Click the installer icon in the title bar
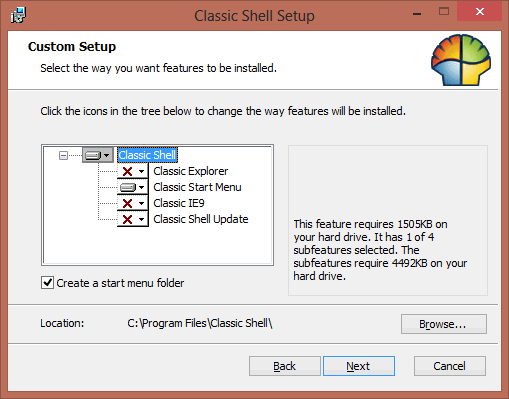The width and height of the screenshot is (509, 399). [18, 15]
